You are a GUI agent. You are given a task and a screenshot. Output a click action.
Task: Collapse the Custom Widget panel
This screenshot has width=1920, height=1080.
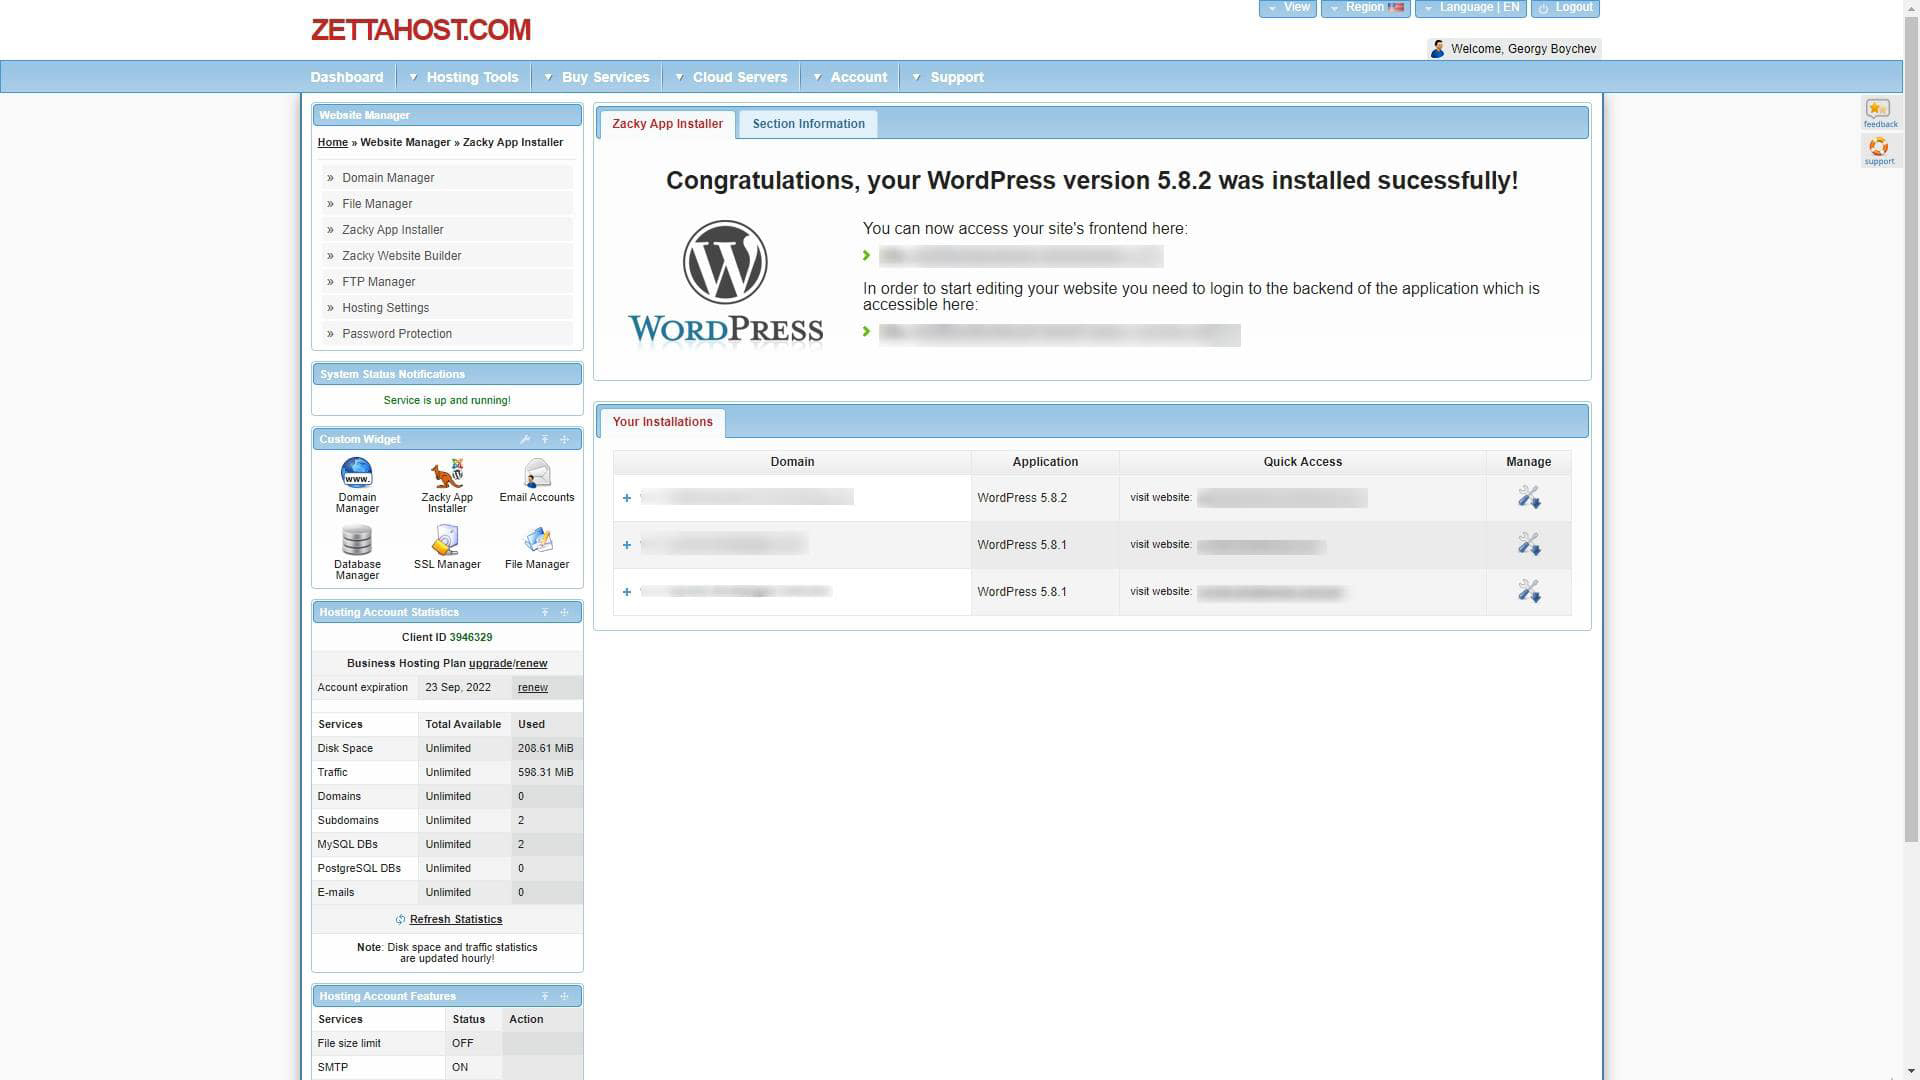(x=545, y=440)
